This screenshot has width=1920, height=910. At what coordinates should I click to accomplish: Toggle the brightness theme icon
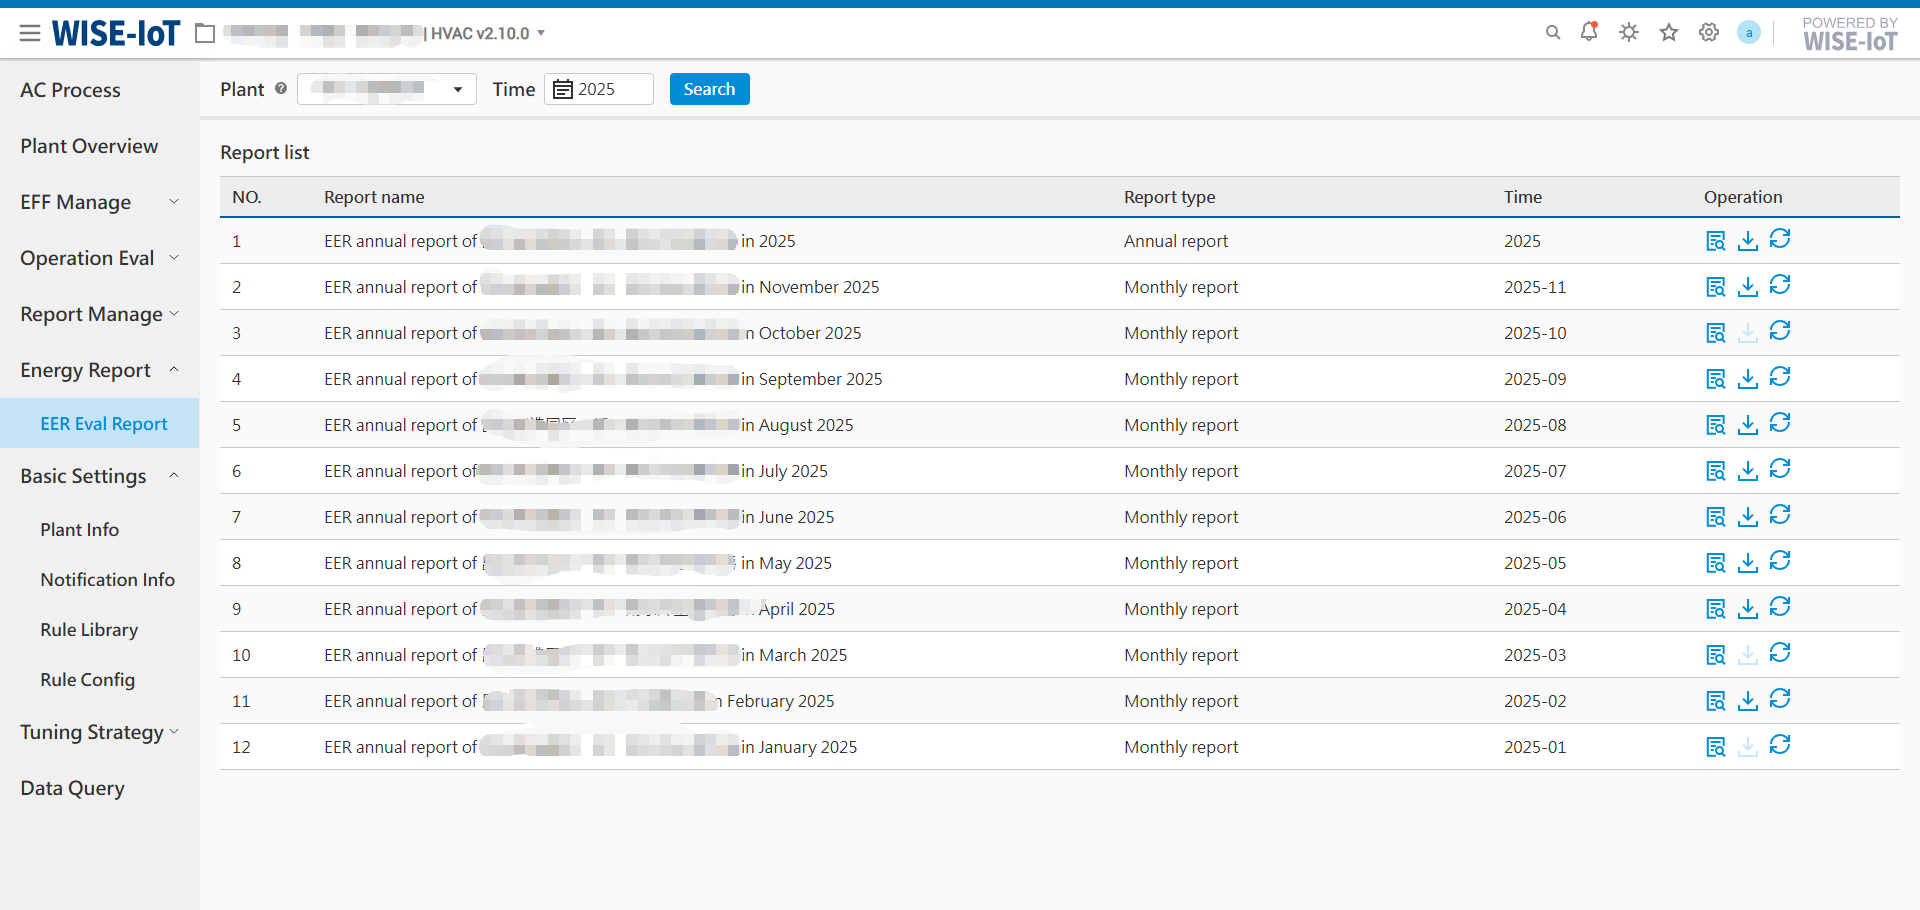1628,33
